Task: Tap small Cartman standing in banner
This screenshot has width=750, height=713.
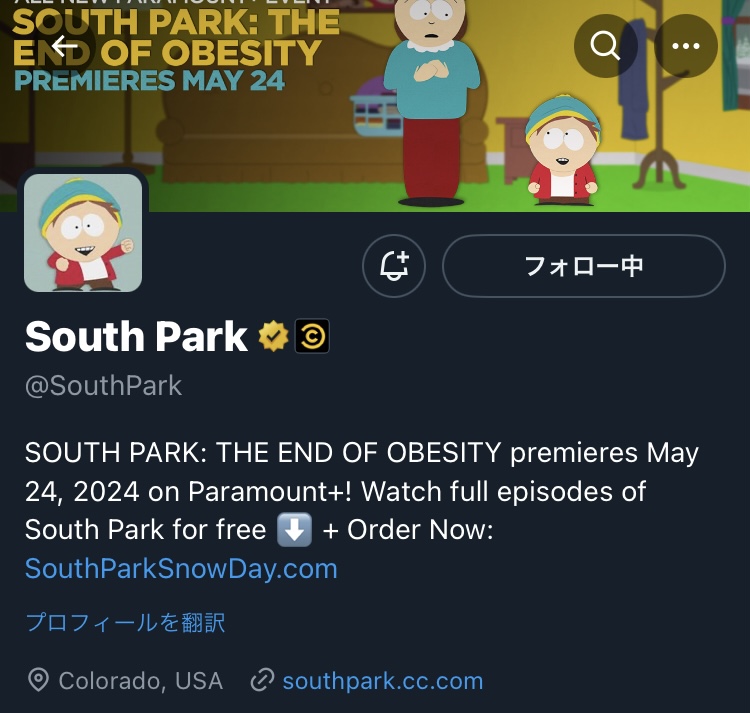Action: (x=562, y=151)
